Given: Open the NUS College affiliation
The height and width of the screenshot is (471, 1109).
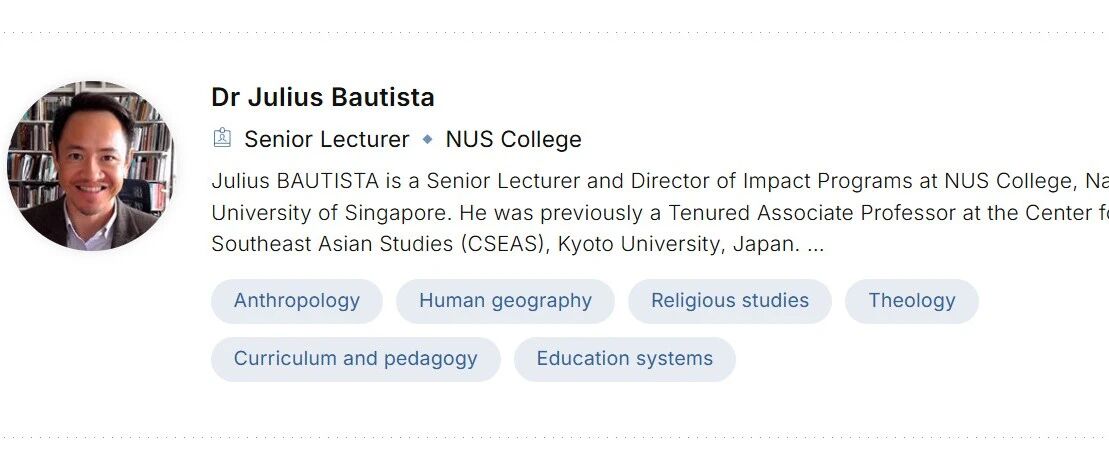Looking at the screenshot, I should (513, 139).
